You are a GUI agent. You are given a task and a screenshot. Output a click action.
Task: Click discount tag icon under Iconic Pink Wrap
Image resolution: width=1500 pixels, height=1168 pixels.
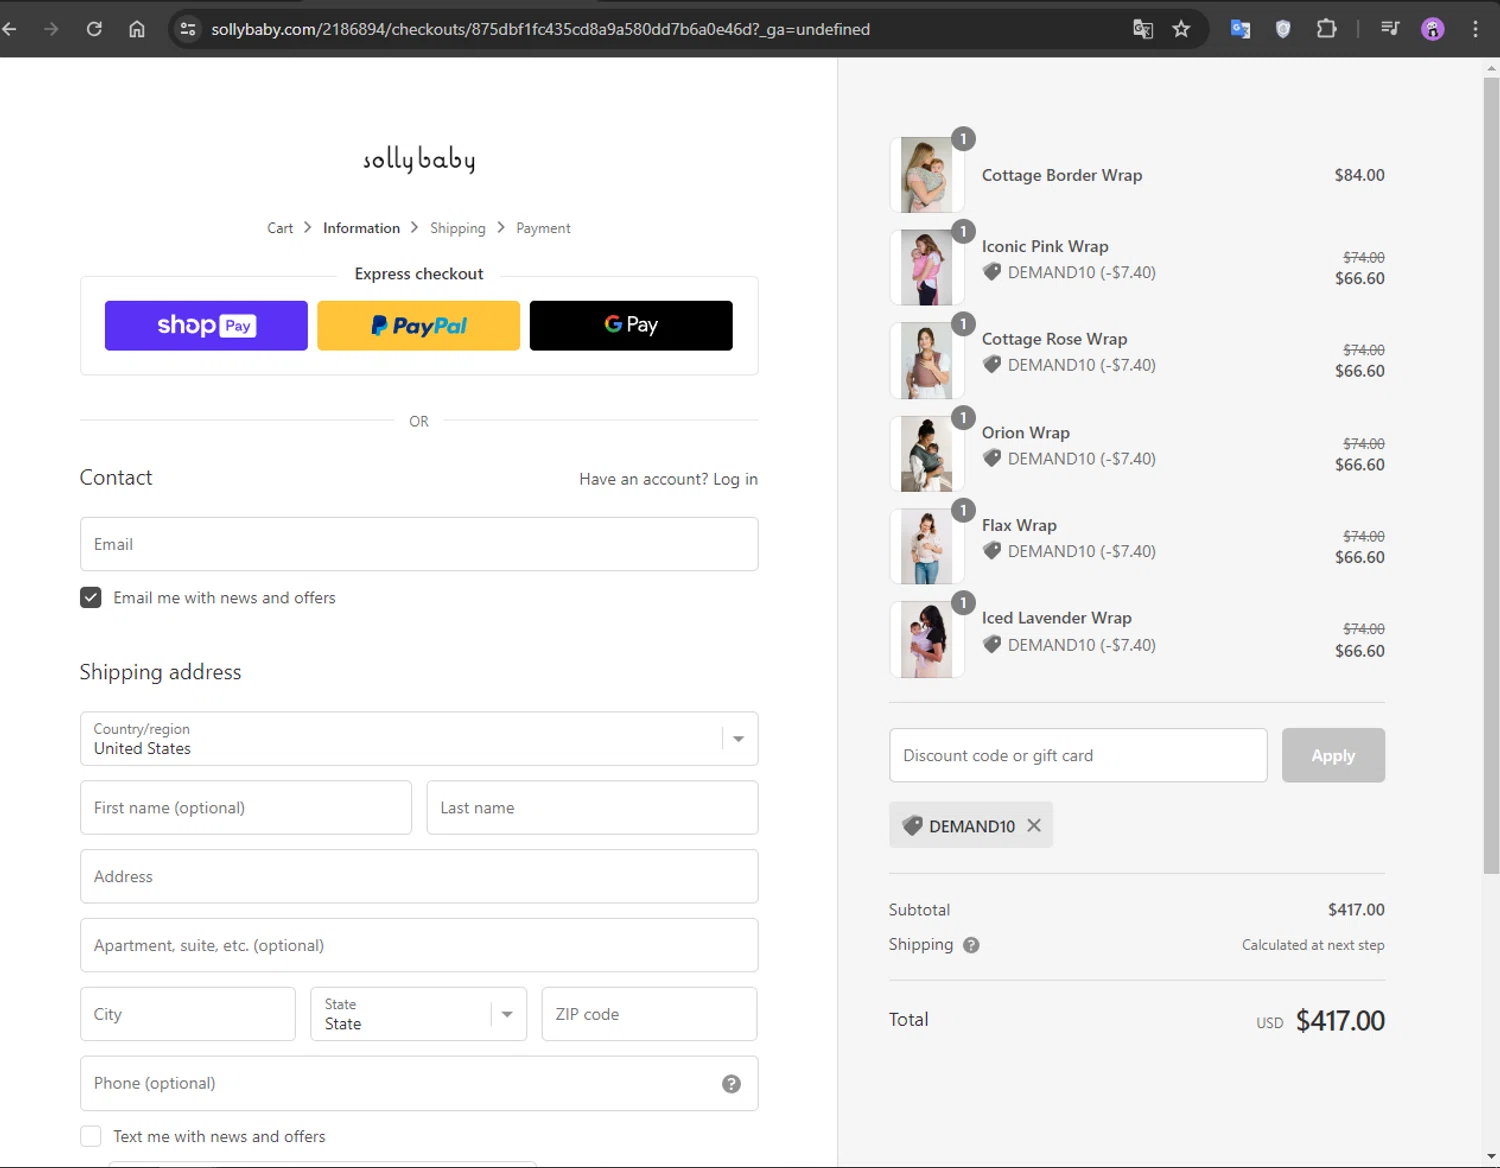(992, 272)
